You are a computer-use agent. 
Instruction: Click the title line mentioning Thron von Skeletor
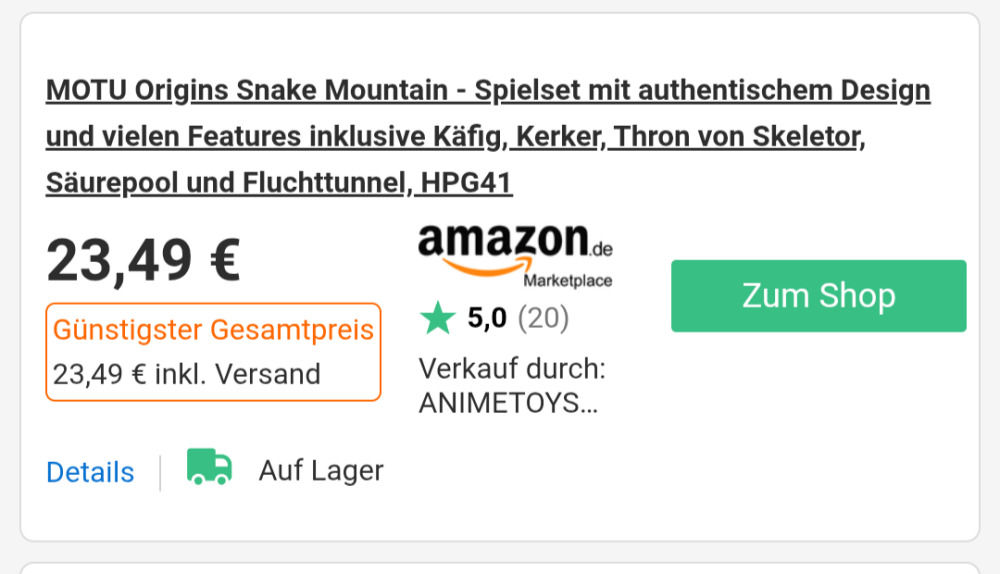point(455,136)
